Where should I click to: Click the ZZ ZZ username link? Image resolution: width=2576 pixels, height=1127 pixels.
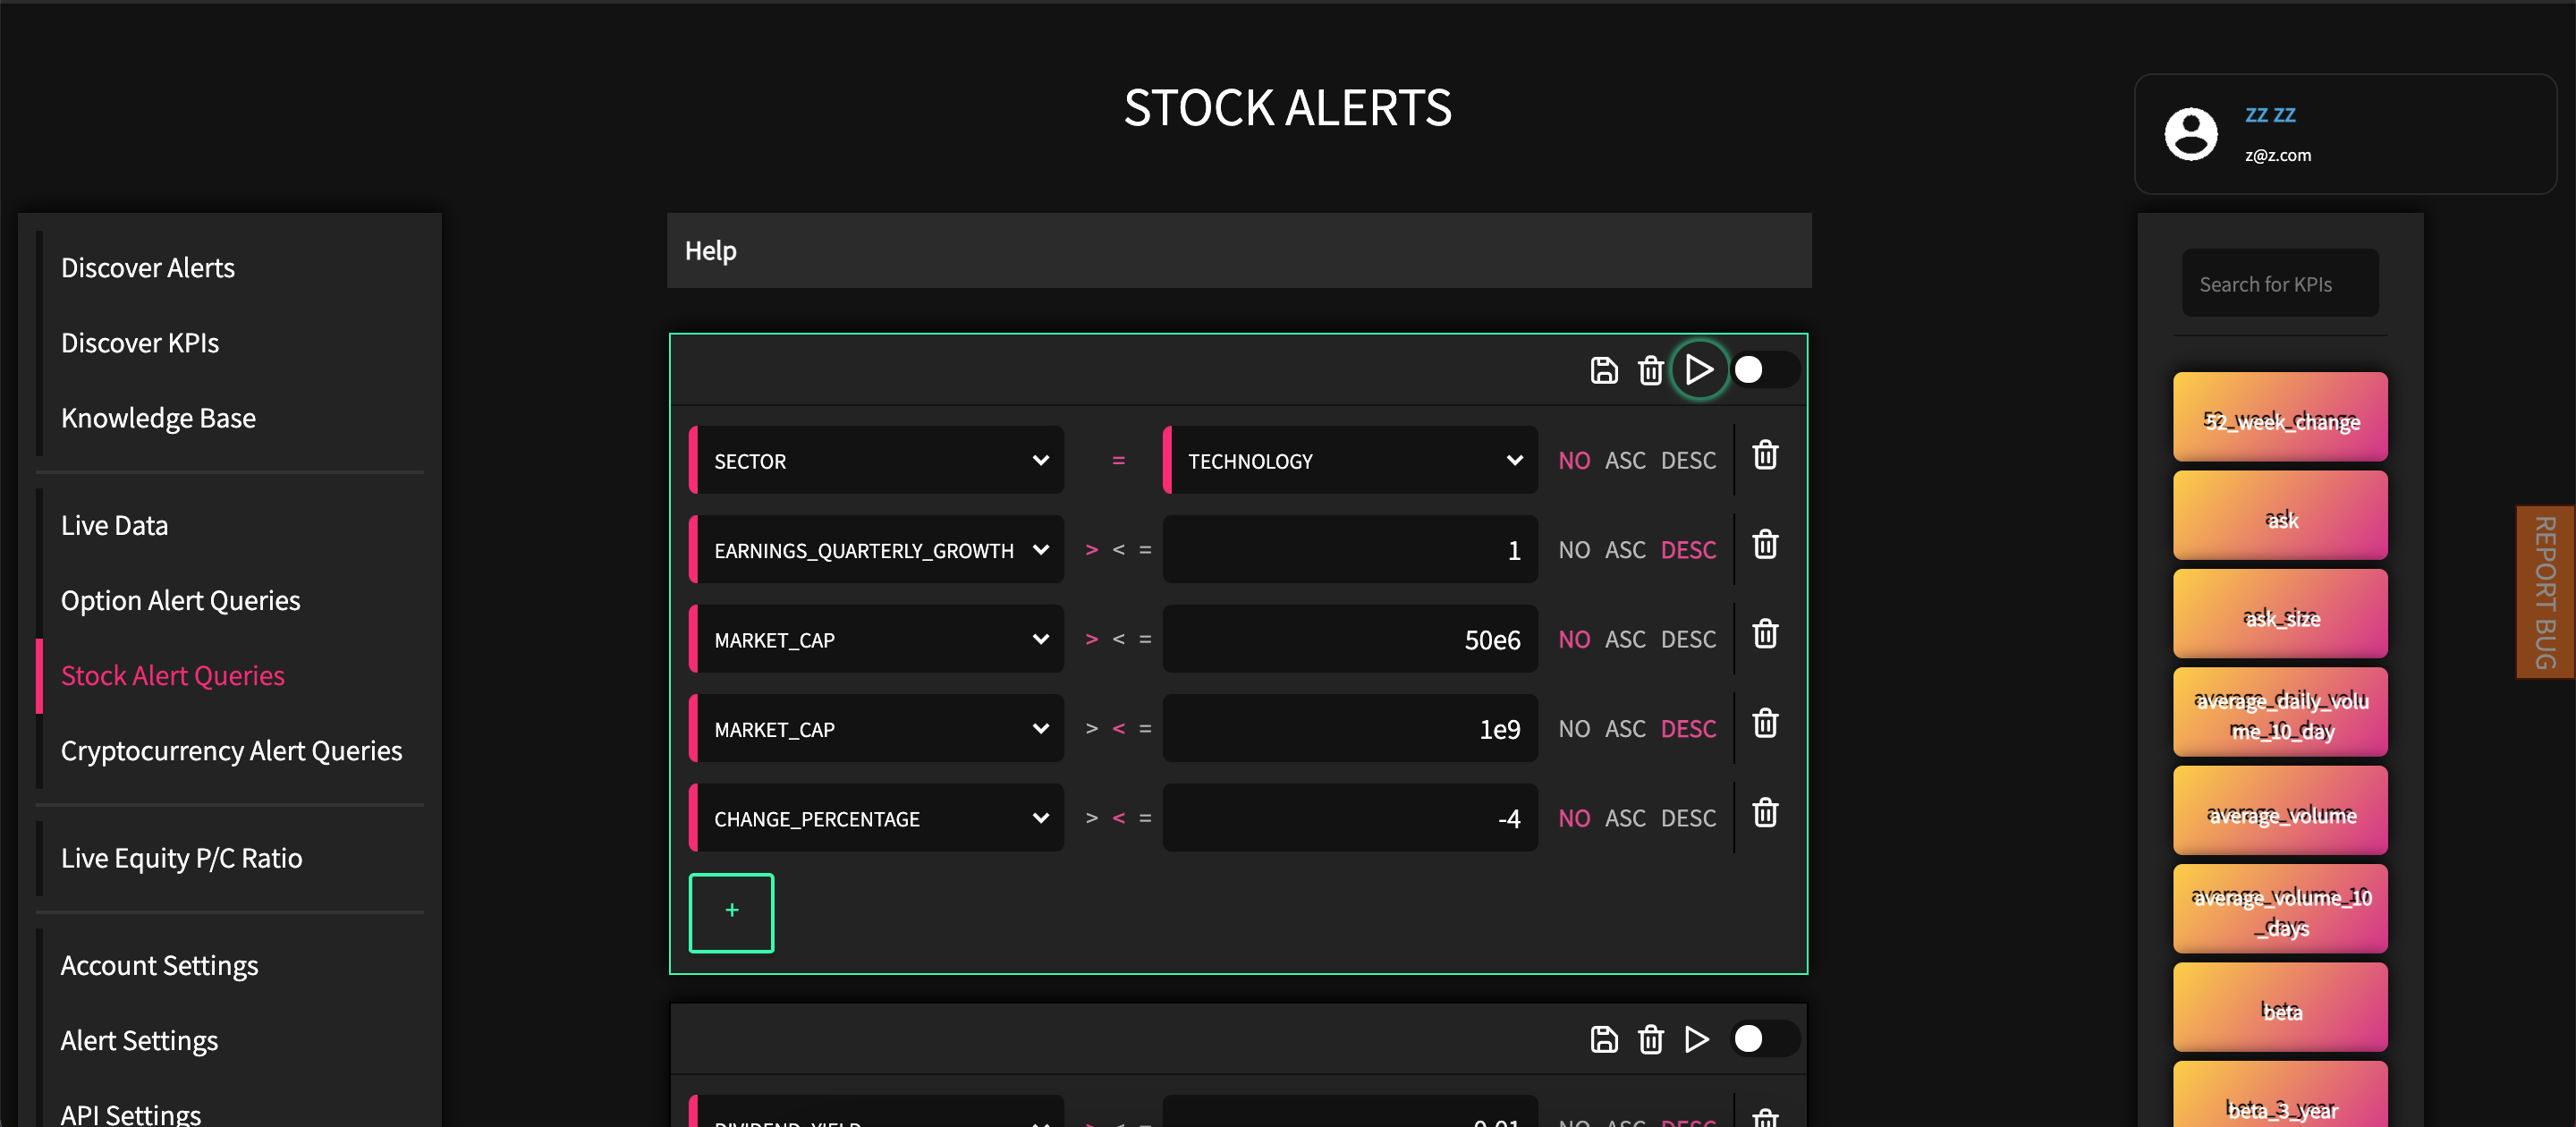(2270, 114)
